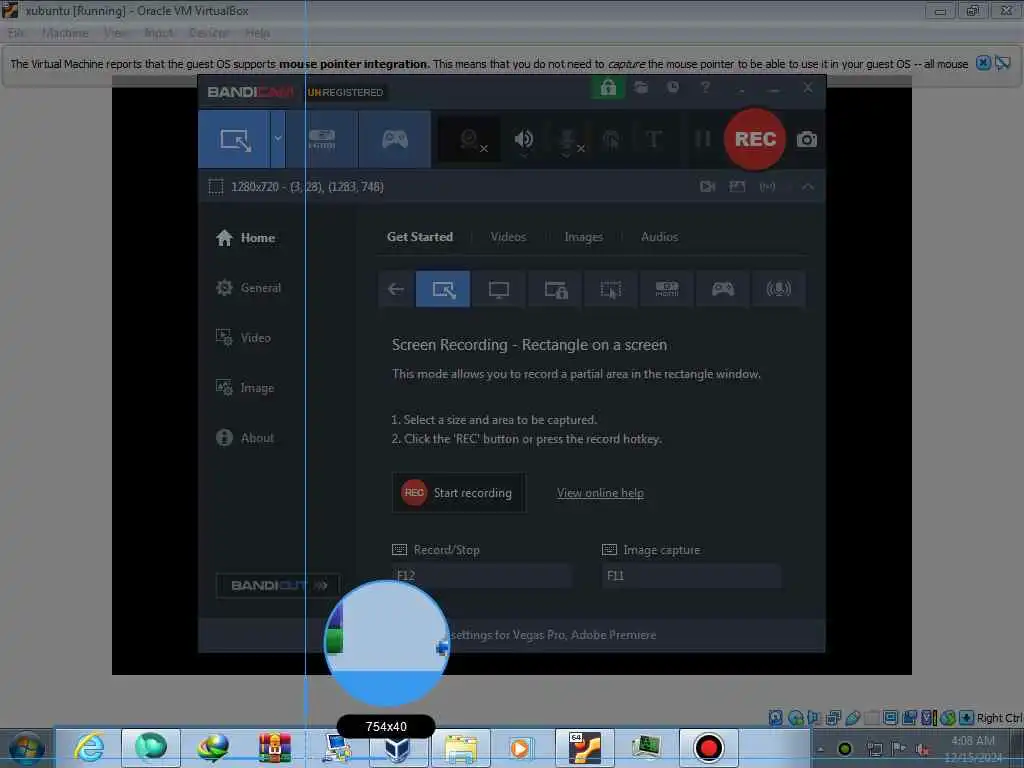Switch to the Audios tab
The width and height of the screenshot is (1024, 768).
[x=659, y=237]
